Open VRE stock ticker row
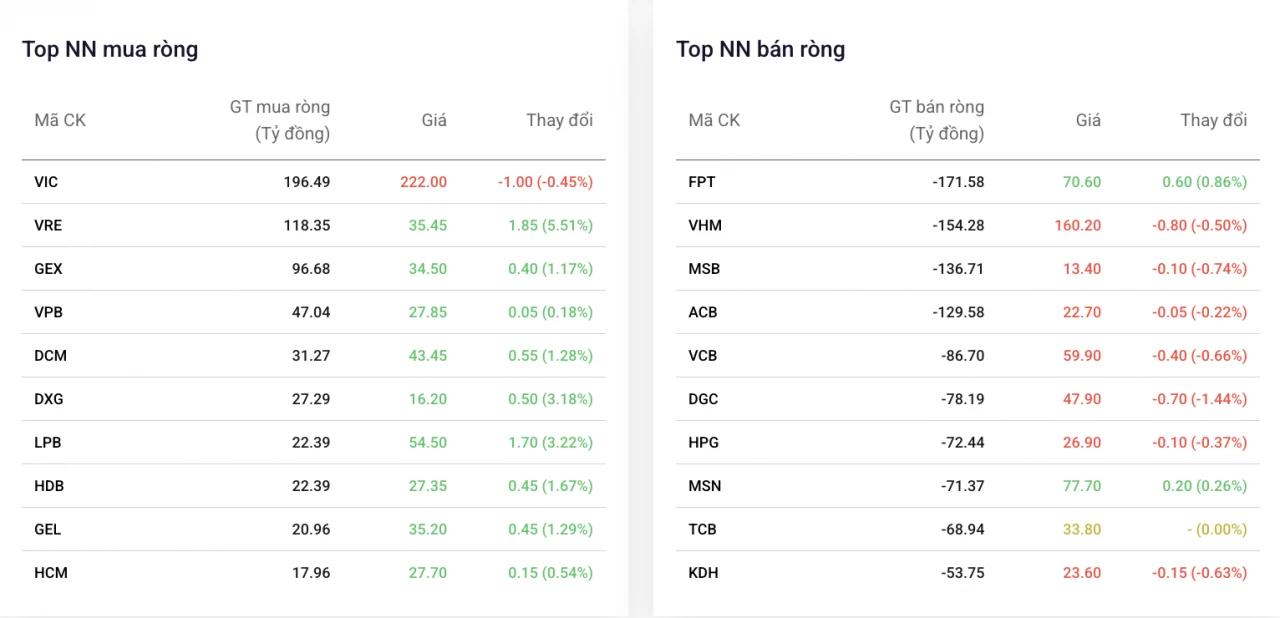 [313, 225]
